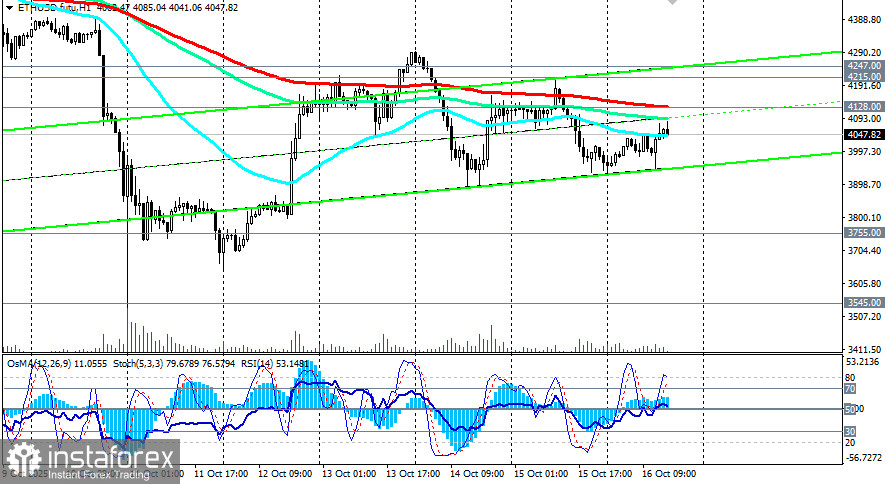Click the 3898.70 price axis value
This screenshot has width=886, height=484.
point(865,185)
